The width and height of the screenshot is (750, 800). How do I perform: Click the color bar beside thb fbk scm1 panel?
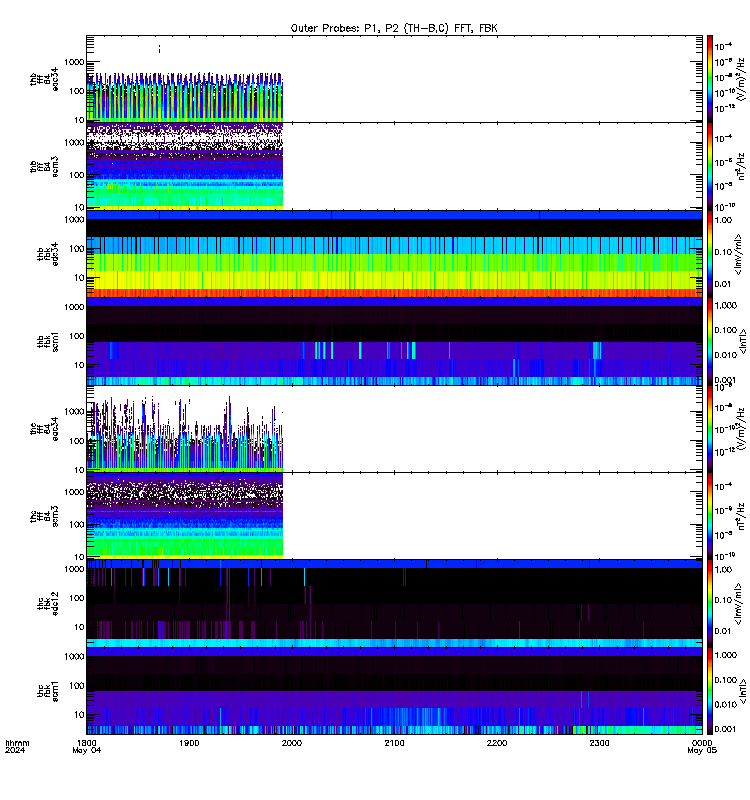coord(710,341)
